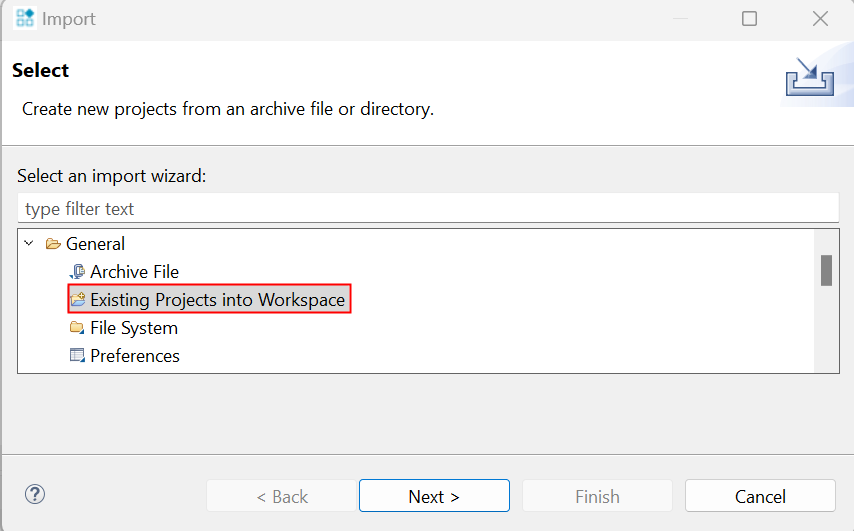
Task: Choose the File System import label
Action: pyautogui.click(x=133, y=328)
